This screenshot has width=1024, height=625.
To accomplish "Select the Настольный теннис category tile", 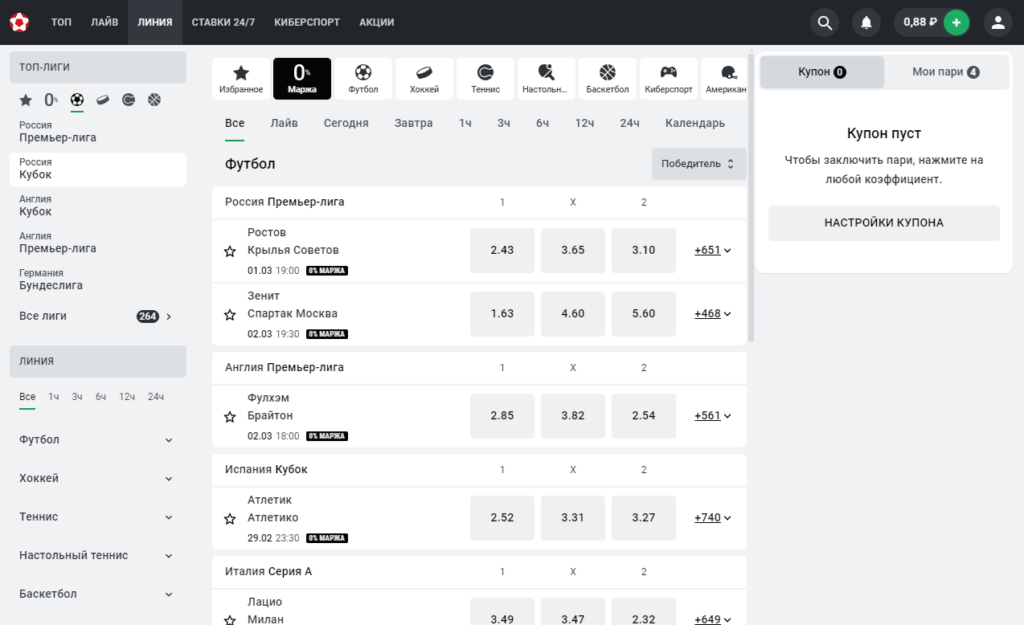I will point(546,78).
